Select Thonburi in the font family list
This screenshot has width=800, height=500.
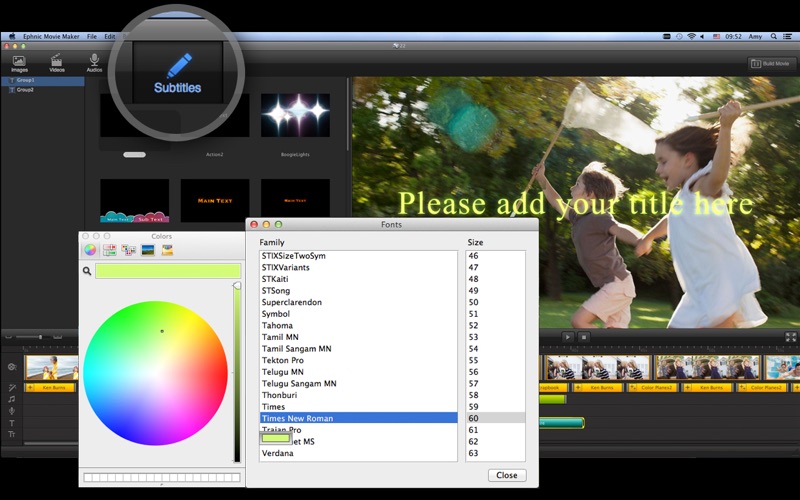click(x=359, y=395)
